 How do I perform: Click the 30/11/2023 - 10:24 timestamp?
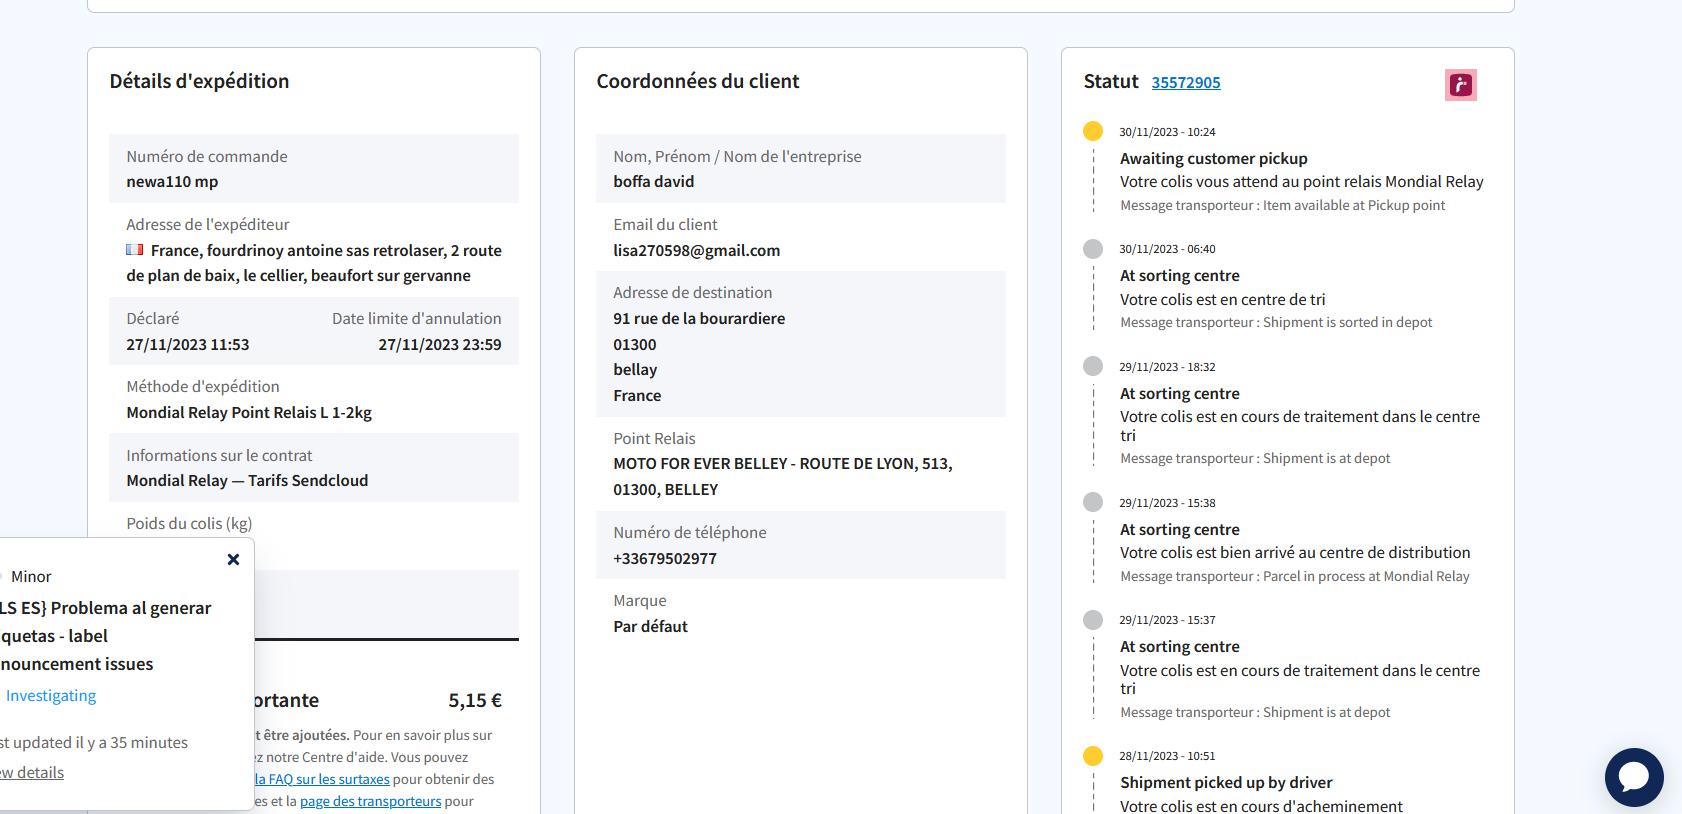tap(1167, 132)
